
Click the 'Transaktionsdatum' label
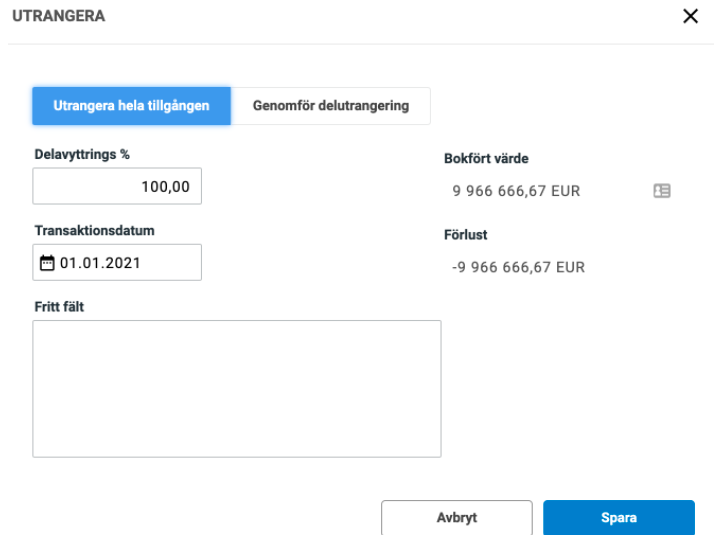95,230
